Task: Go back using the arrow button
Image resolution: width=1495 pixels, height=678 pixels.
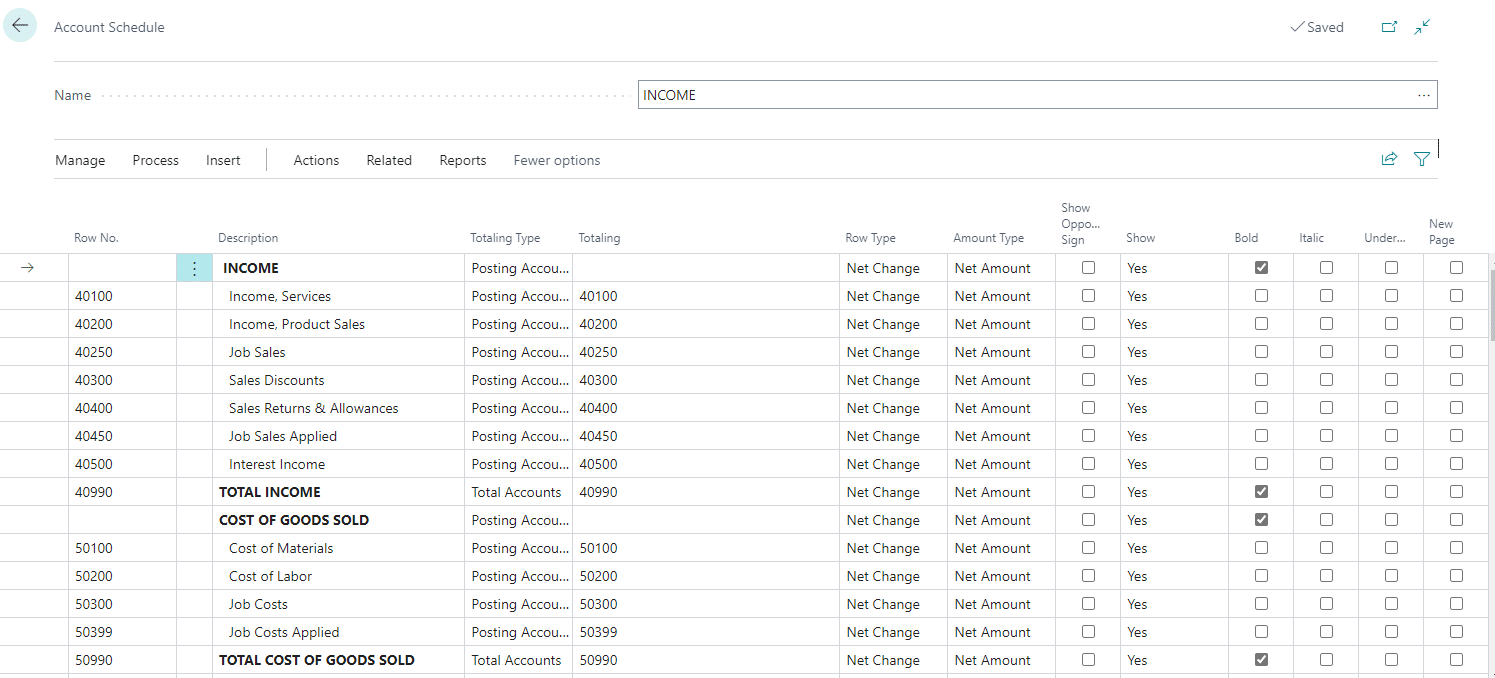Action: tap(20, 26)
